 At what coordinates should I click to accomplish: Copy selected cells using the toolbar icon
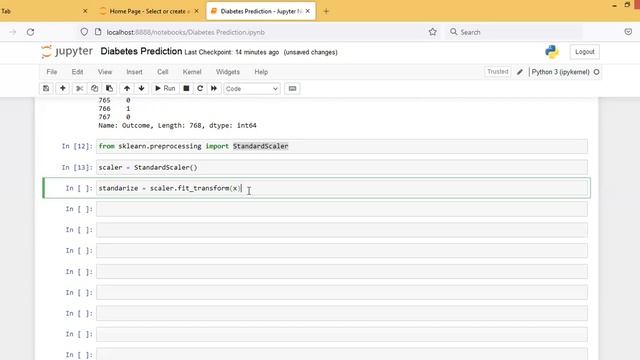(94, 89)
